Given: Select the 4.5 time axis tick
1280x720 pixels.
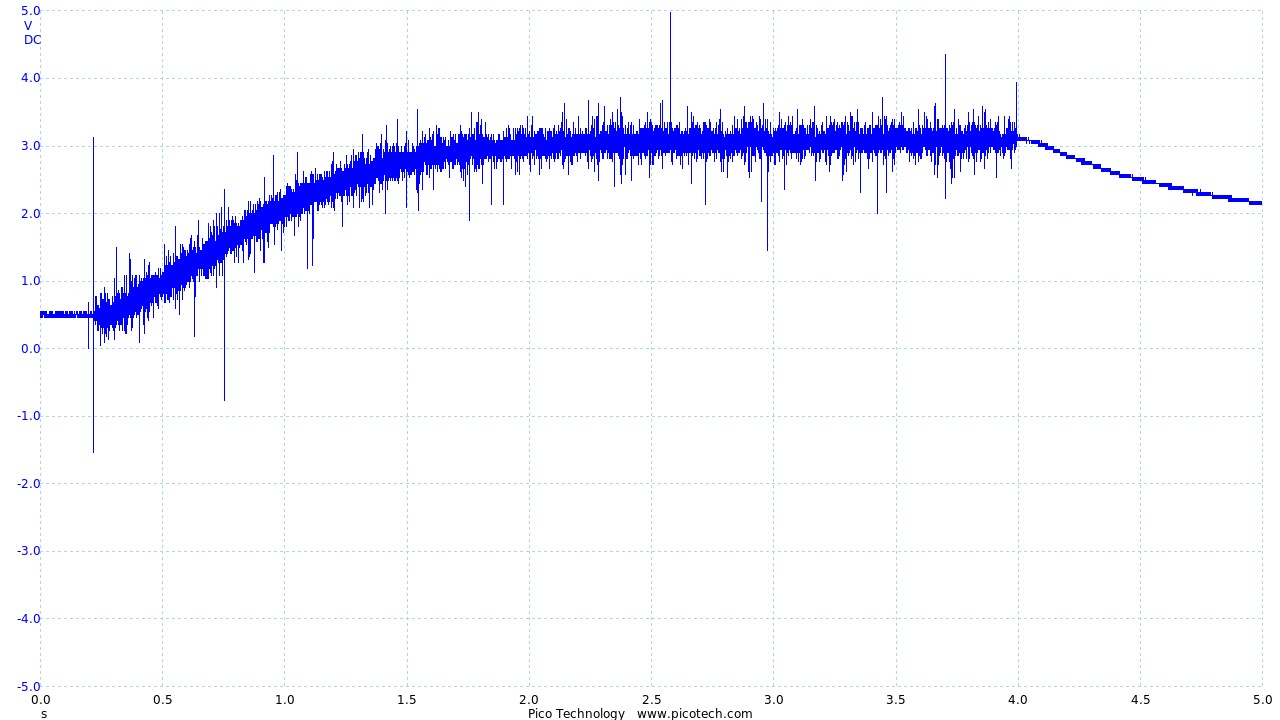Looking at the screenshot, I should pyautogui.click(x=1140, y=700).
